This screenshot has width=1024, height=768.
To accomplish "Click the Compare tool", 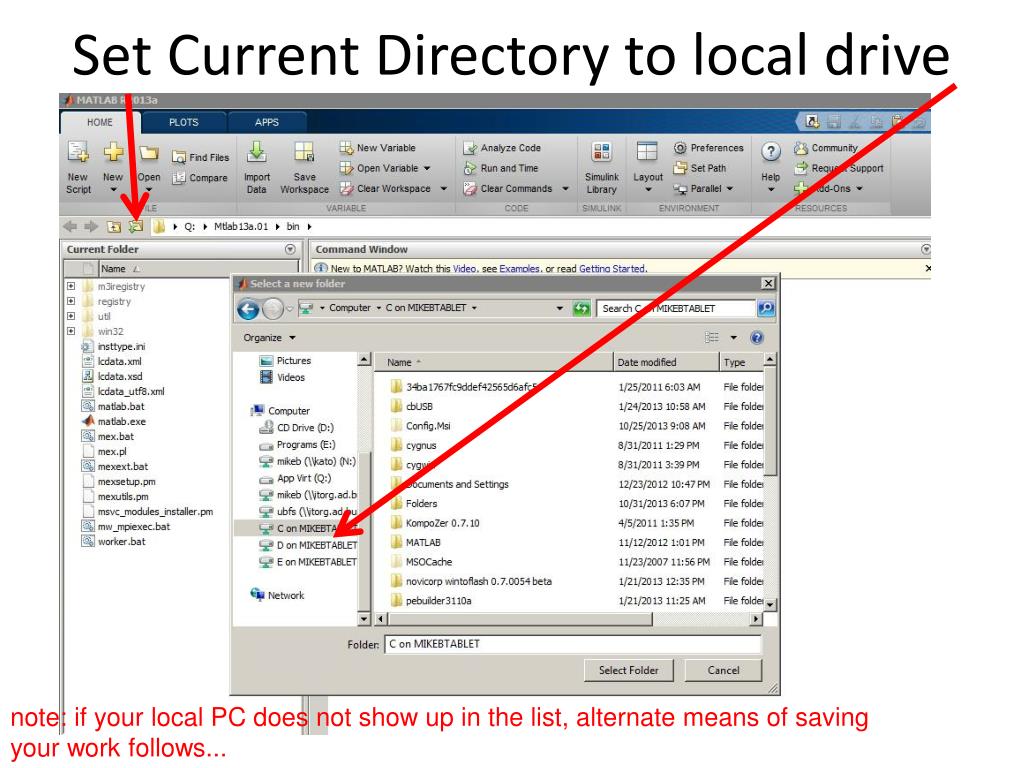I will pos(200,178).
